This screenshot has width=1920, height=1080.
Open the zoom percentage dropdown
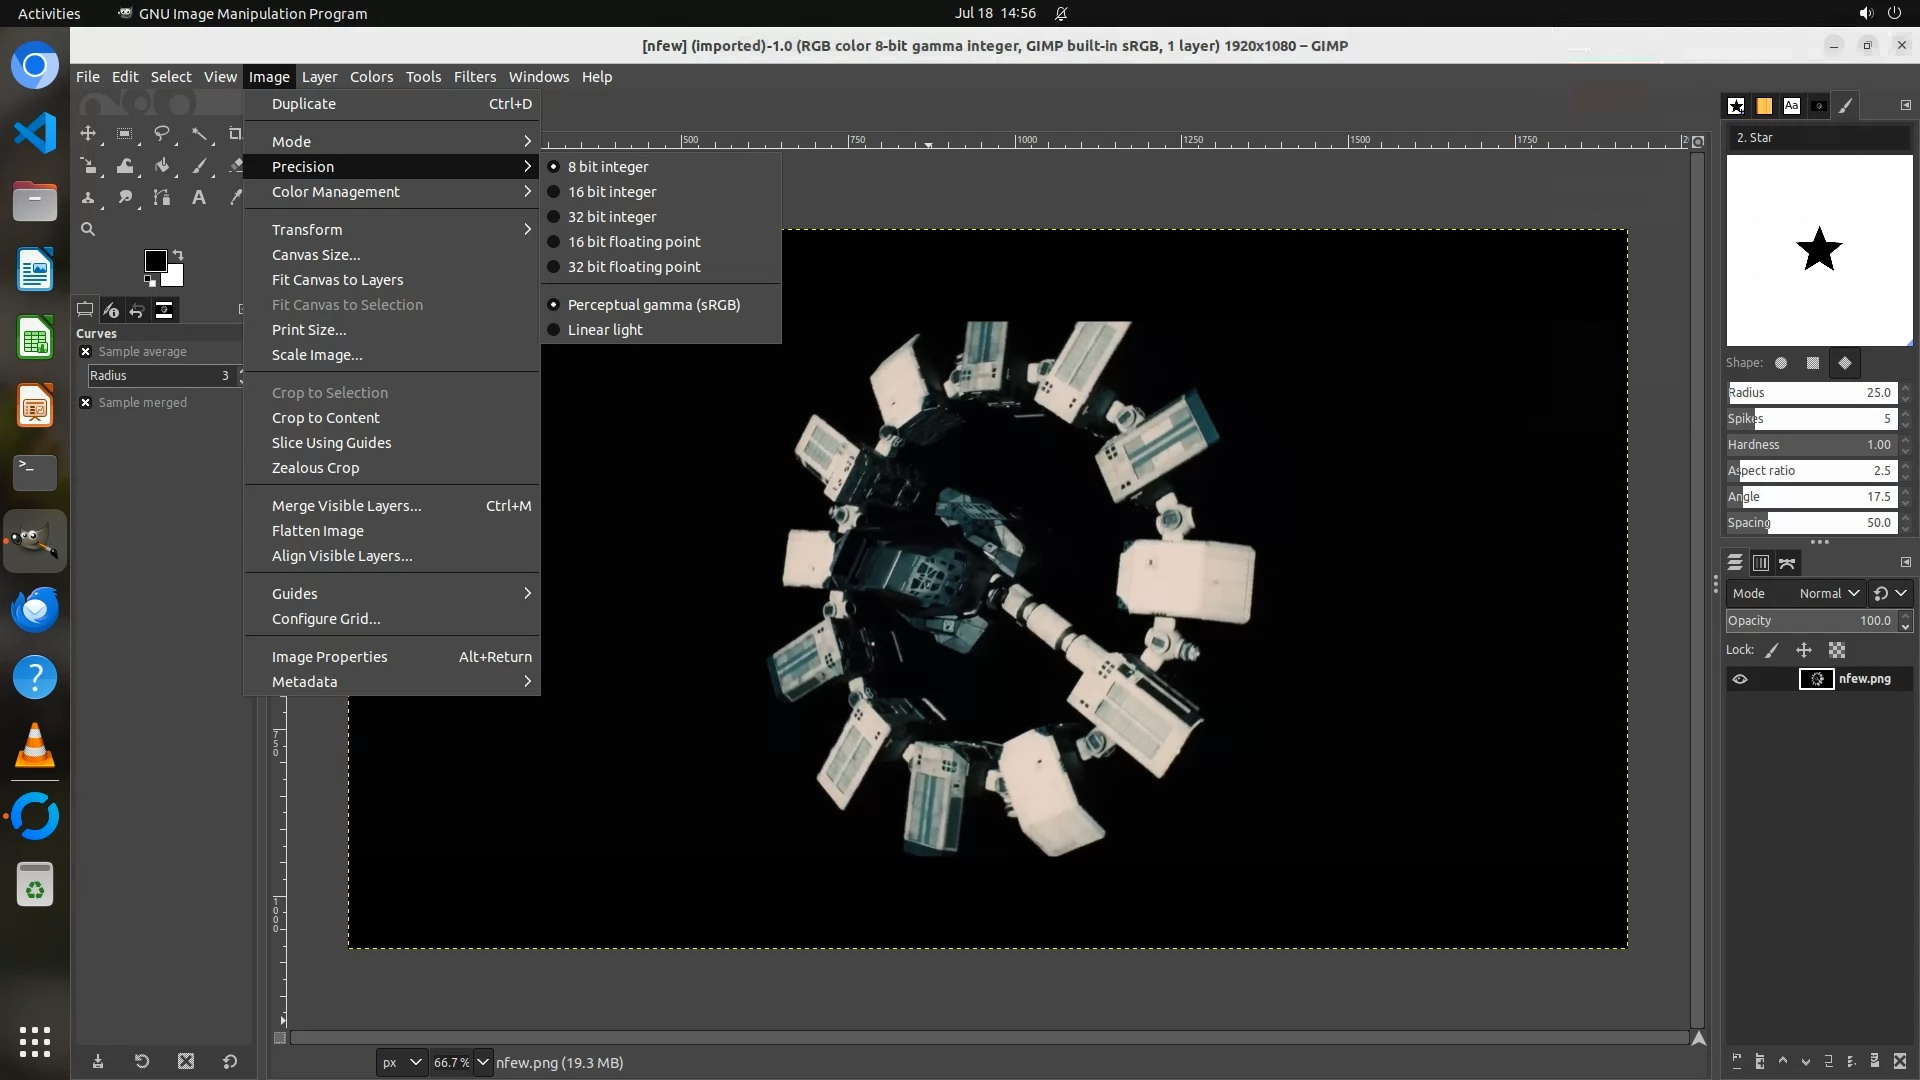click(x=483, y=1062)
